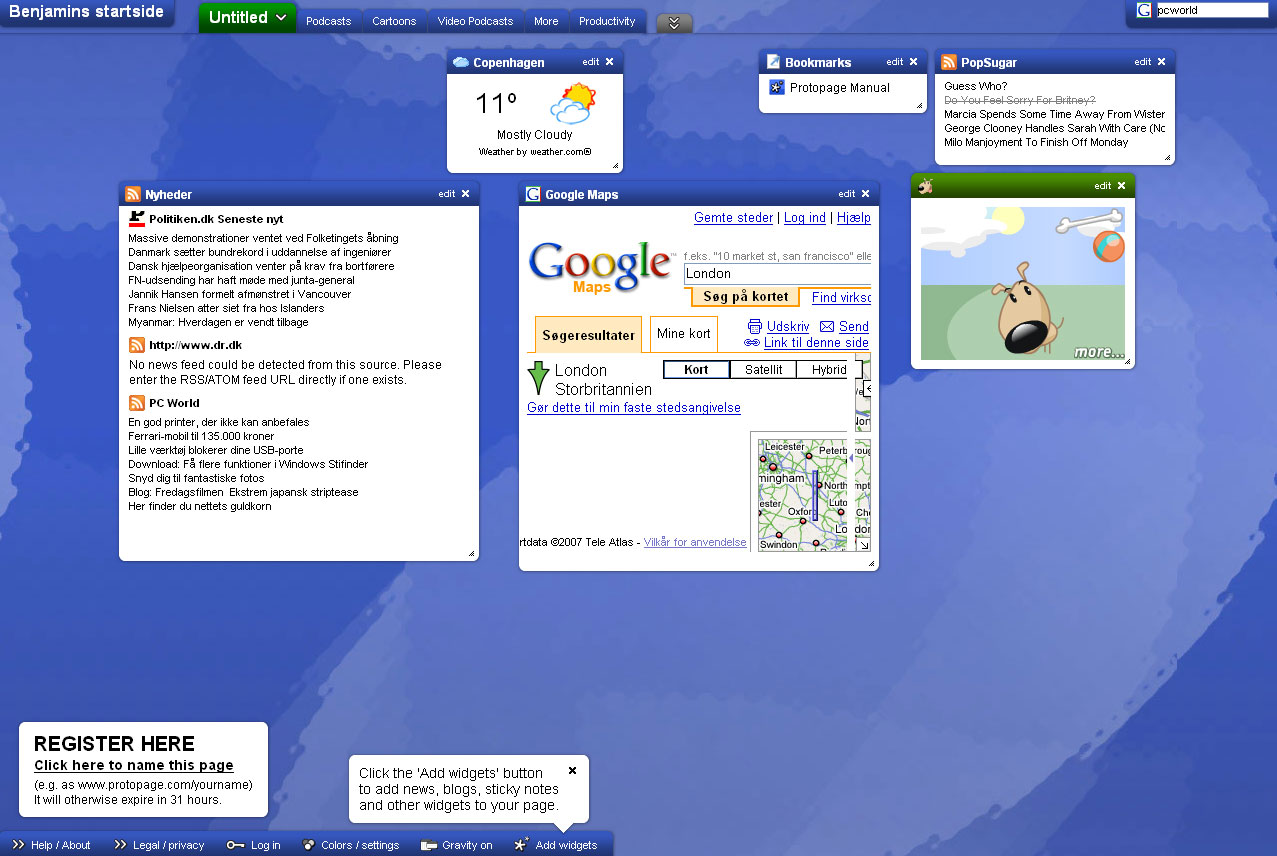The image size is (1277, 856).
Task: Click the Oxford area map thumbnail
Action: click(802, 496)
